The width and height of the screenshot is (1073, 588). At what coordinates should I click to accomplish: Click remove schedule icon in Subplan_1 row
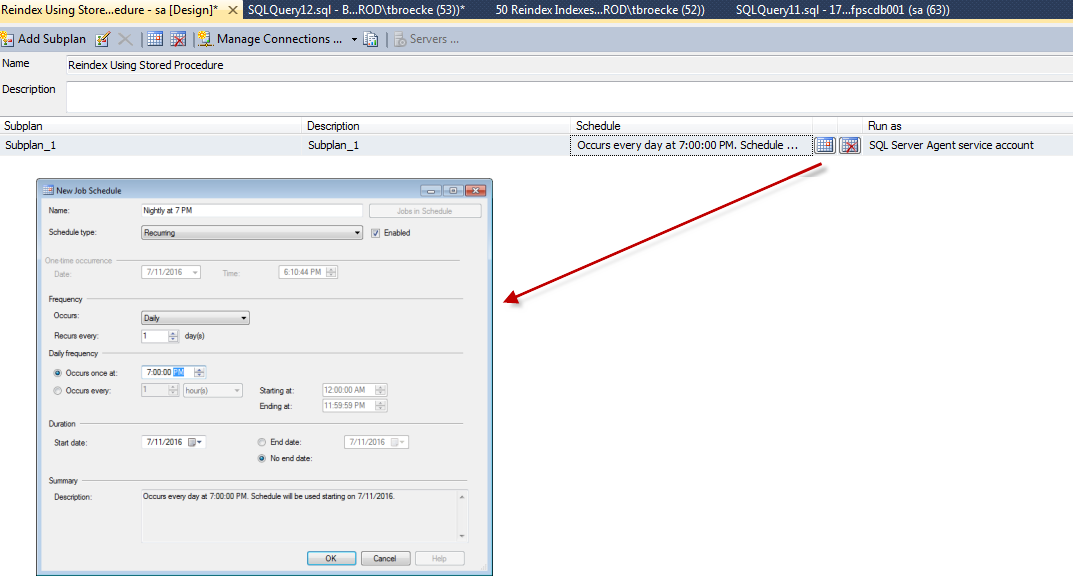849,145
